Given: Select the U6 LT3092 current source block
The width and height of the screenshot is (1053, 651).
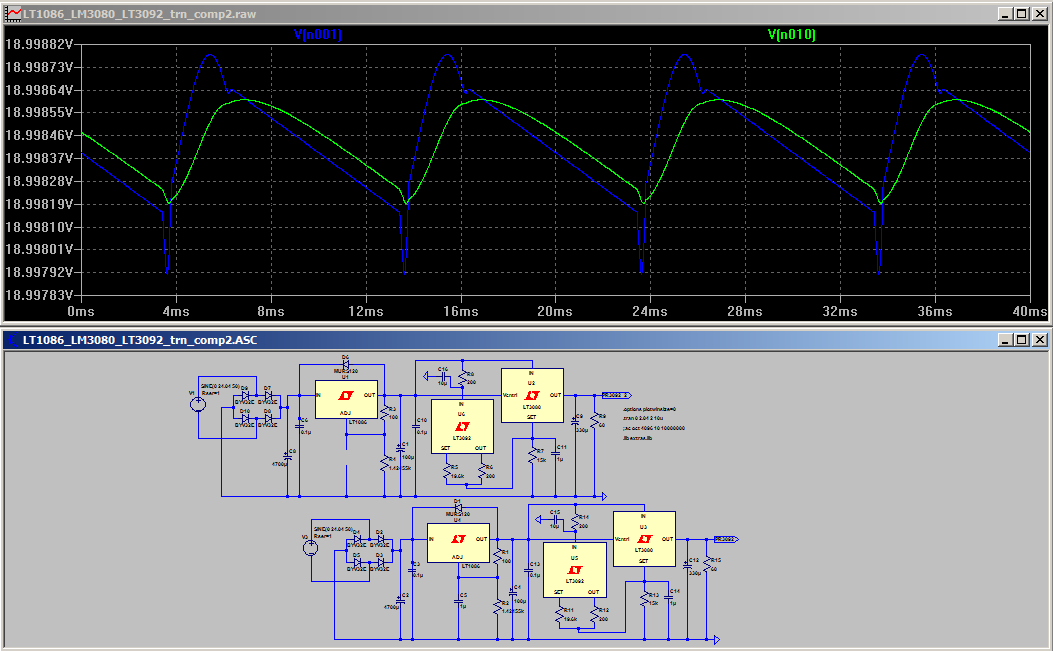Looking at the screenshot, I should tap(462, 427).
